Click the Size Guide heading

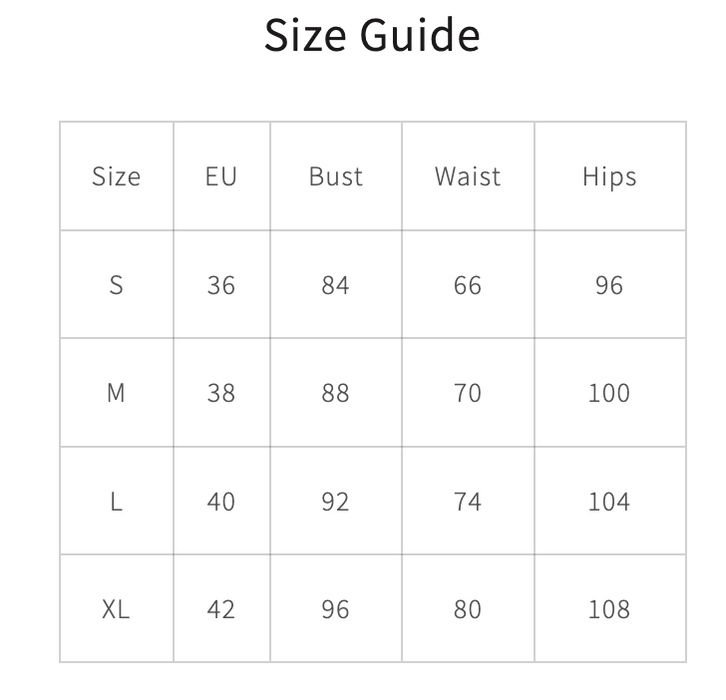tap(372, 36)
